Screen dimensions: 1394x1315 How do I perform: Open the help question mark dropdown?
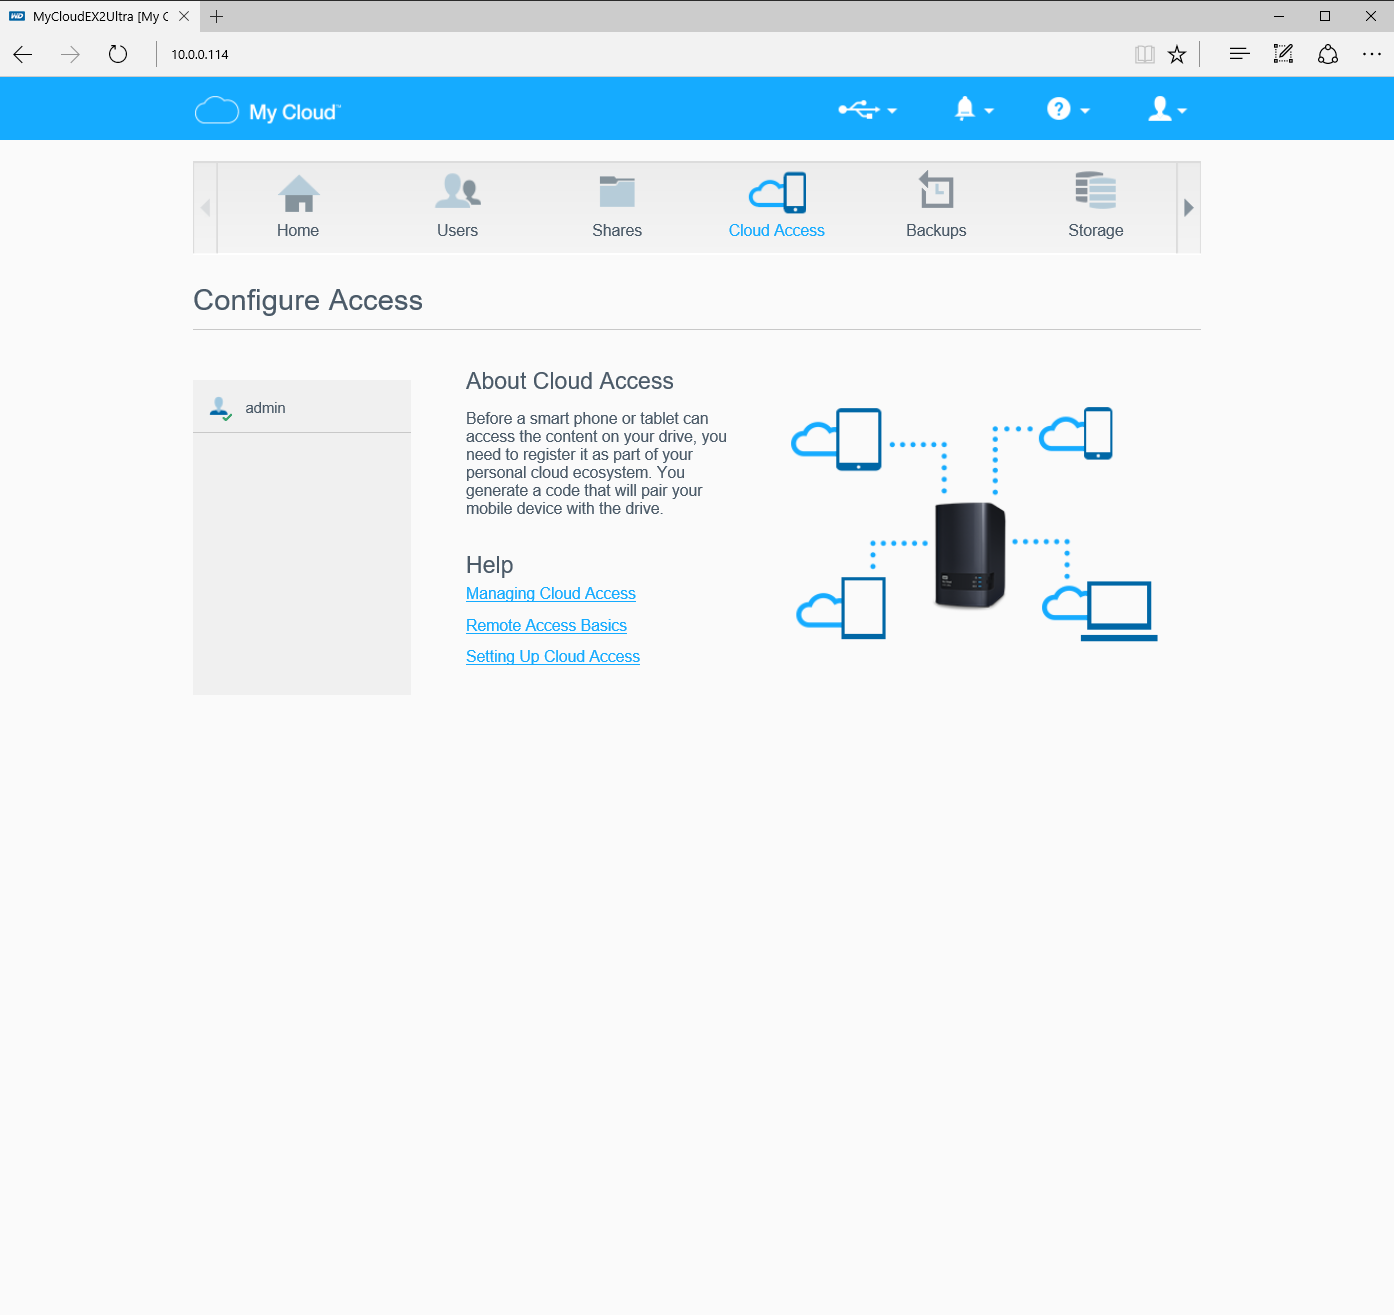coord(1067,110)
